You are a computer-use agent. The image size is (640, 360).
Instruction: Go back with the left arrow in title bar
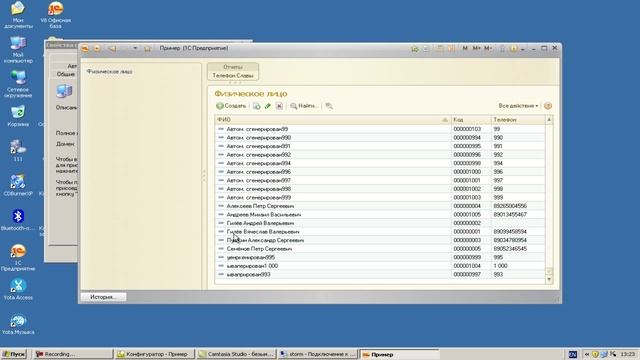click(112, 48)
